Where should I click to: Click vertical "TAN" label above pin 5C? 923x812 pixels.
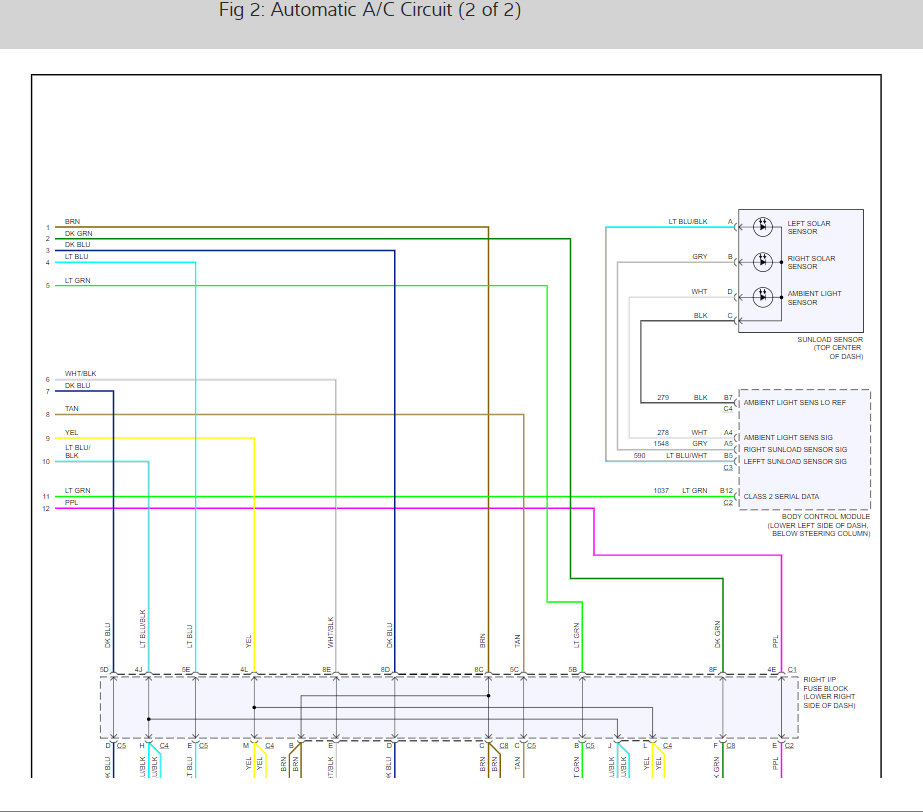pos(517,641)
